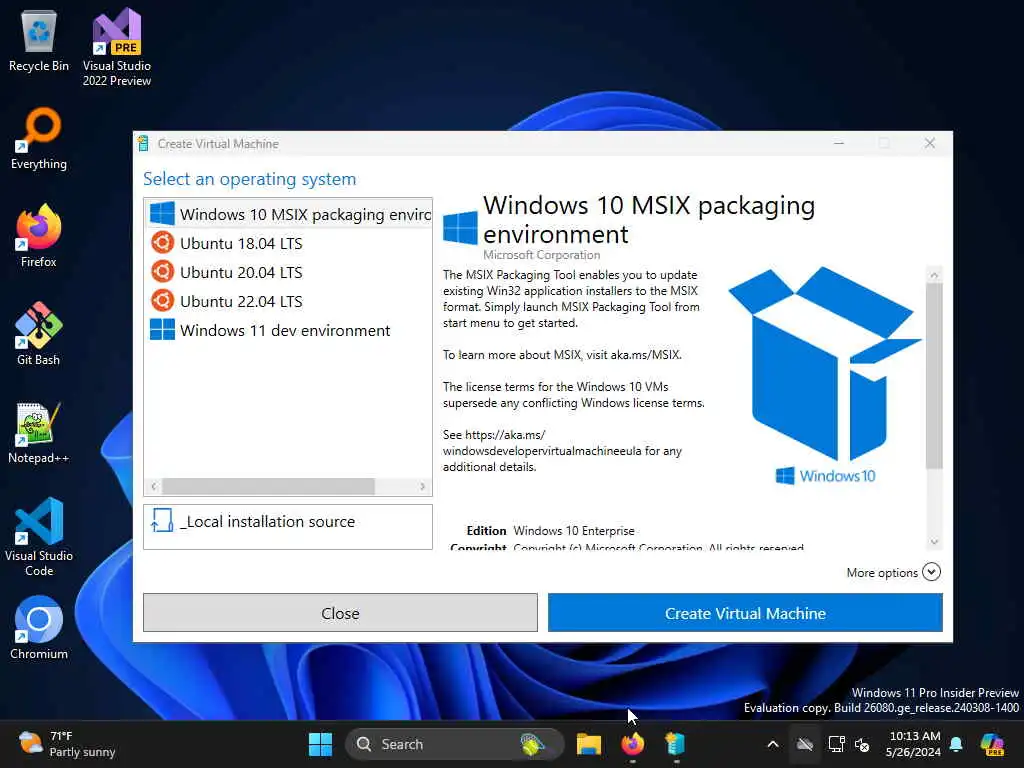This screenshot has width=1024, height=768.
Task: Show hidden system tray icons
Action: (773, 744)
